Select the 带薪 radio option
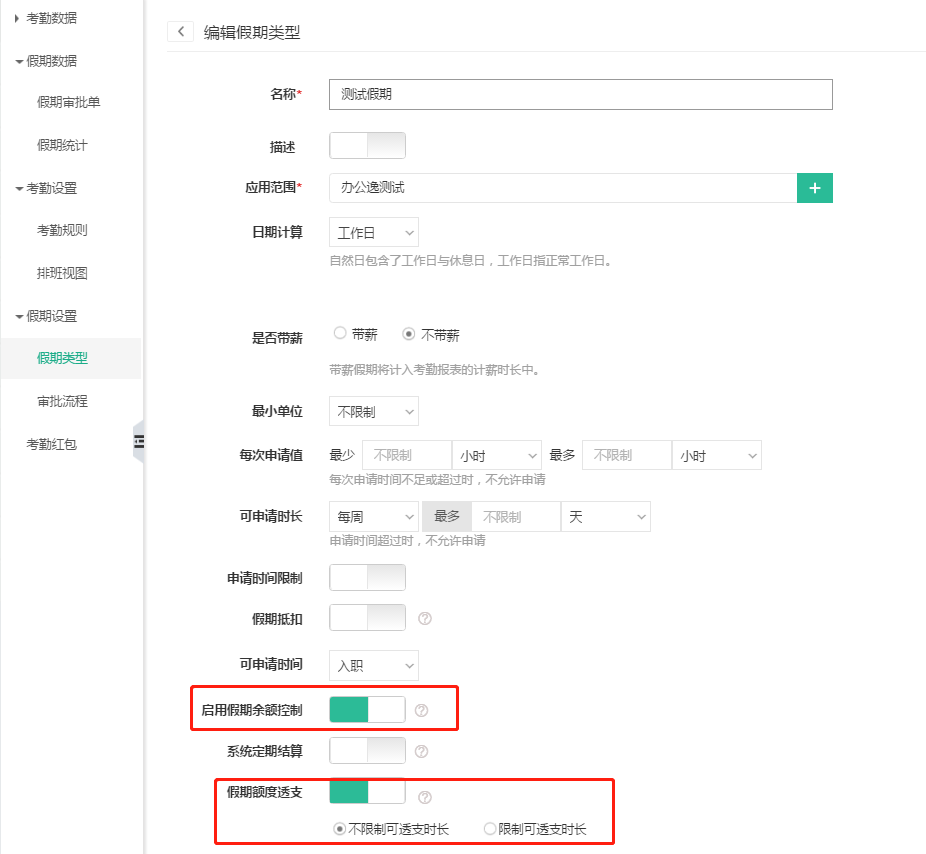The width and height of the screenshot is (926, 854). point(340,333)
